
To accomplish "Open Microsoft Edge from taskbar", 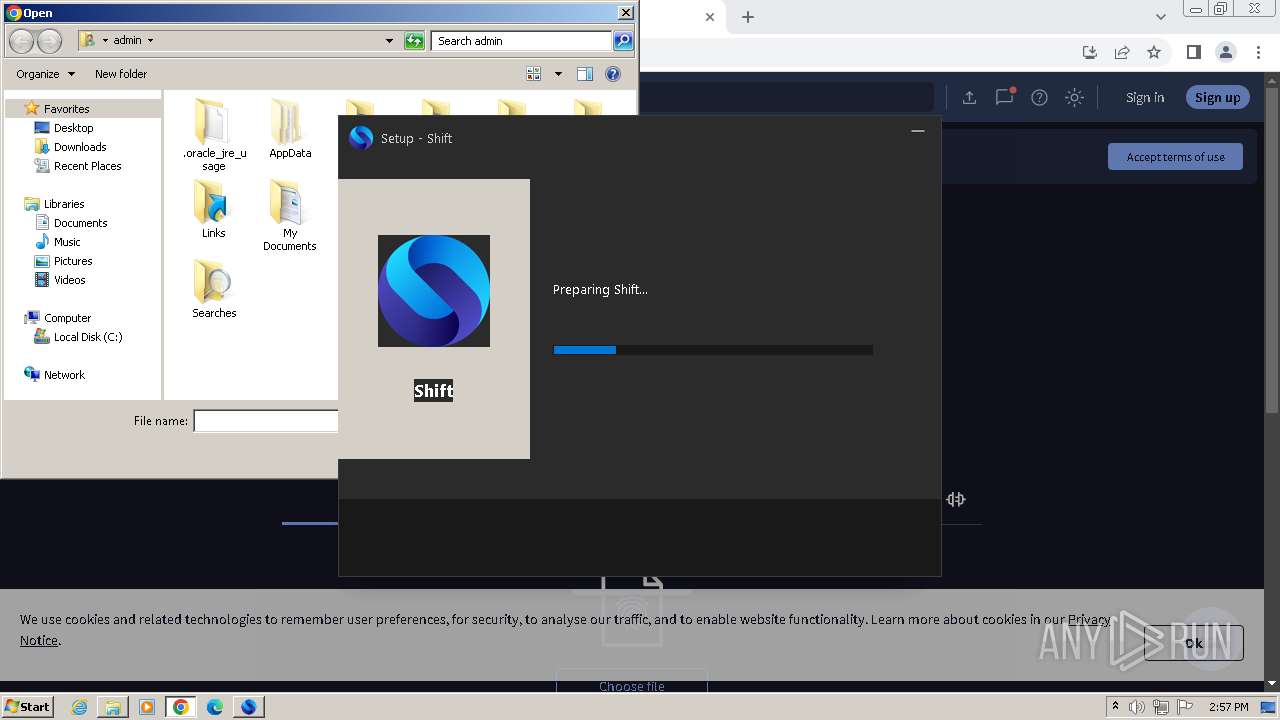I will point(215,707).
